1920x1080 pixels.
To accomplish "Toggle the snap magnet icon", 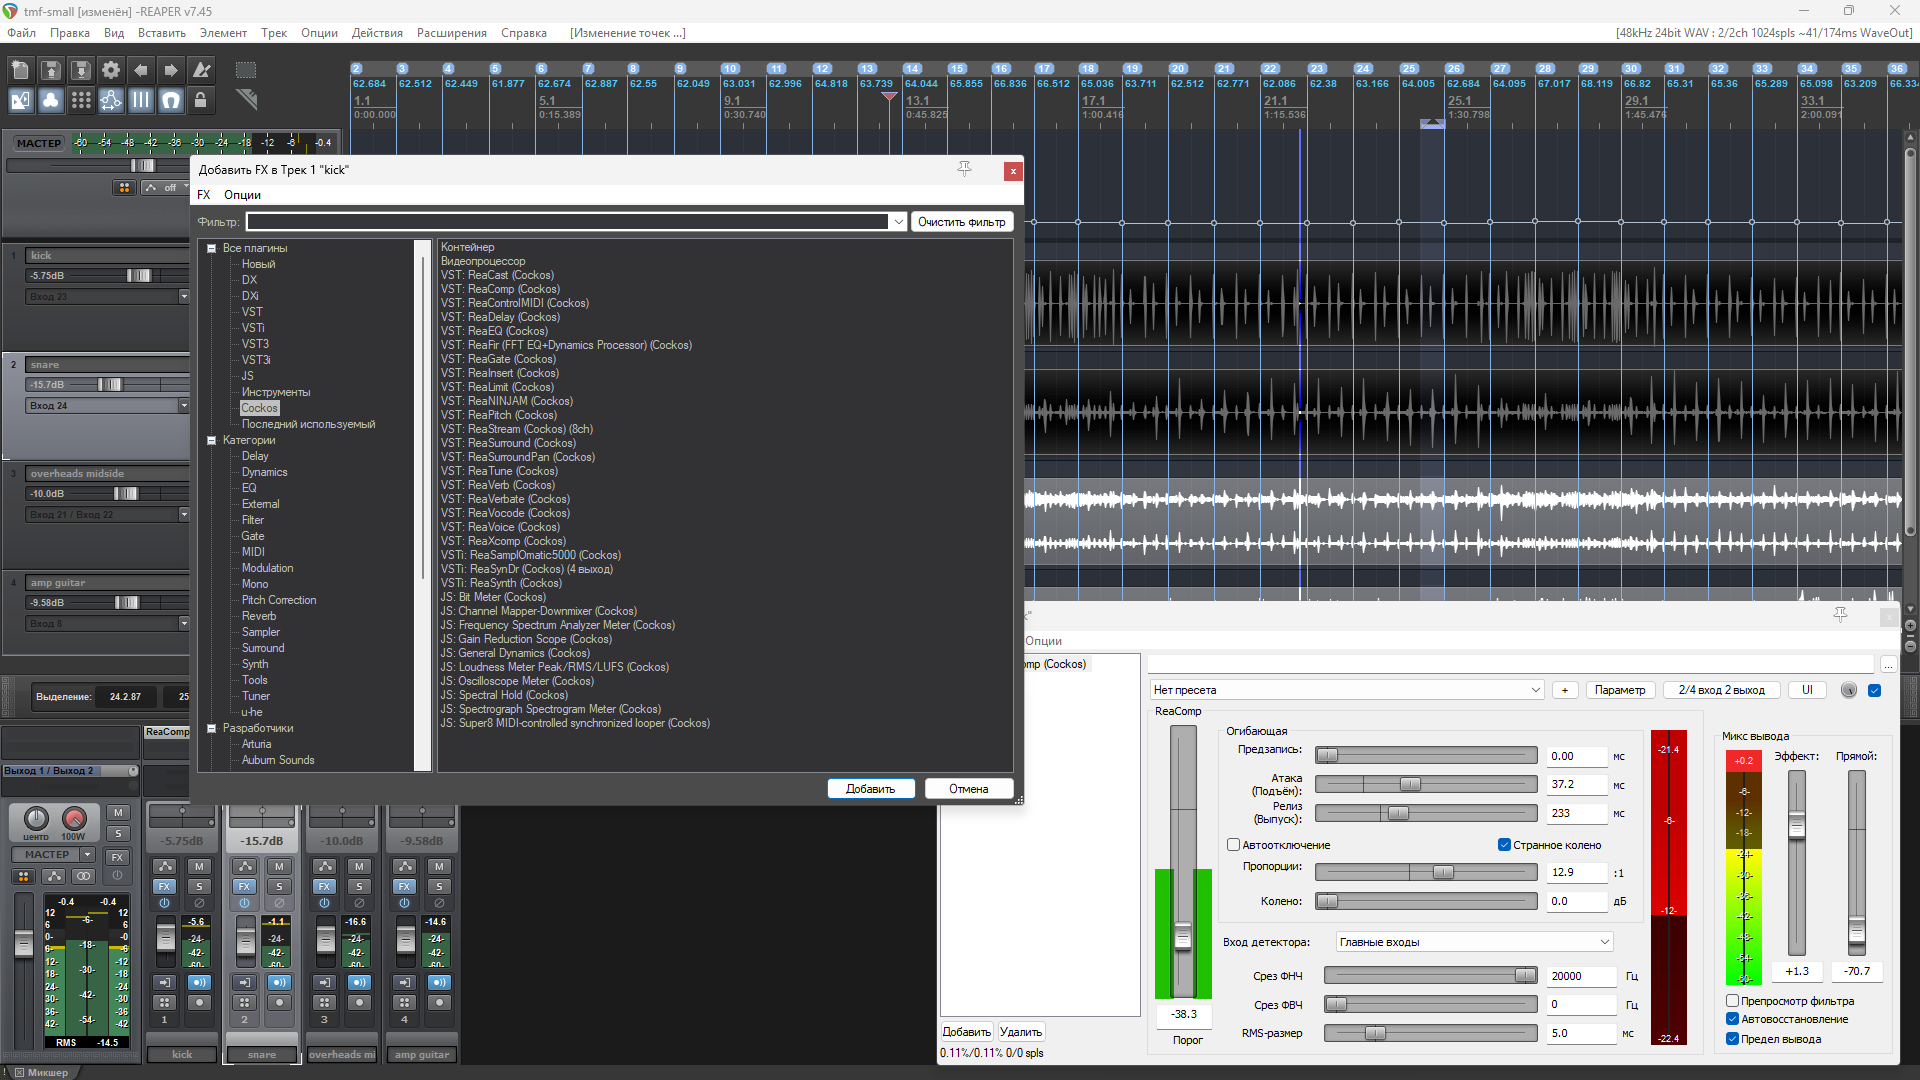I will click(171, 100).
